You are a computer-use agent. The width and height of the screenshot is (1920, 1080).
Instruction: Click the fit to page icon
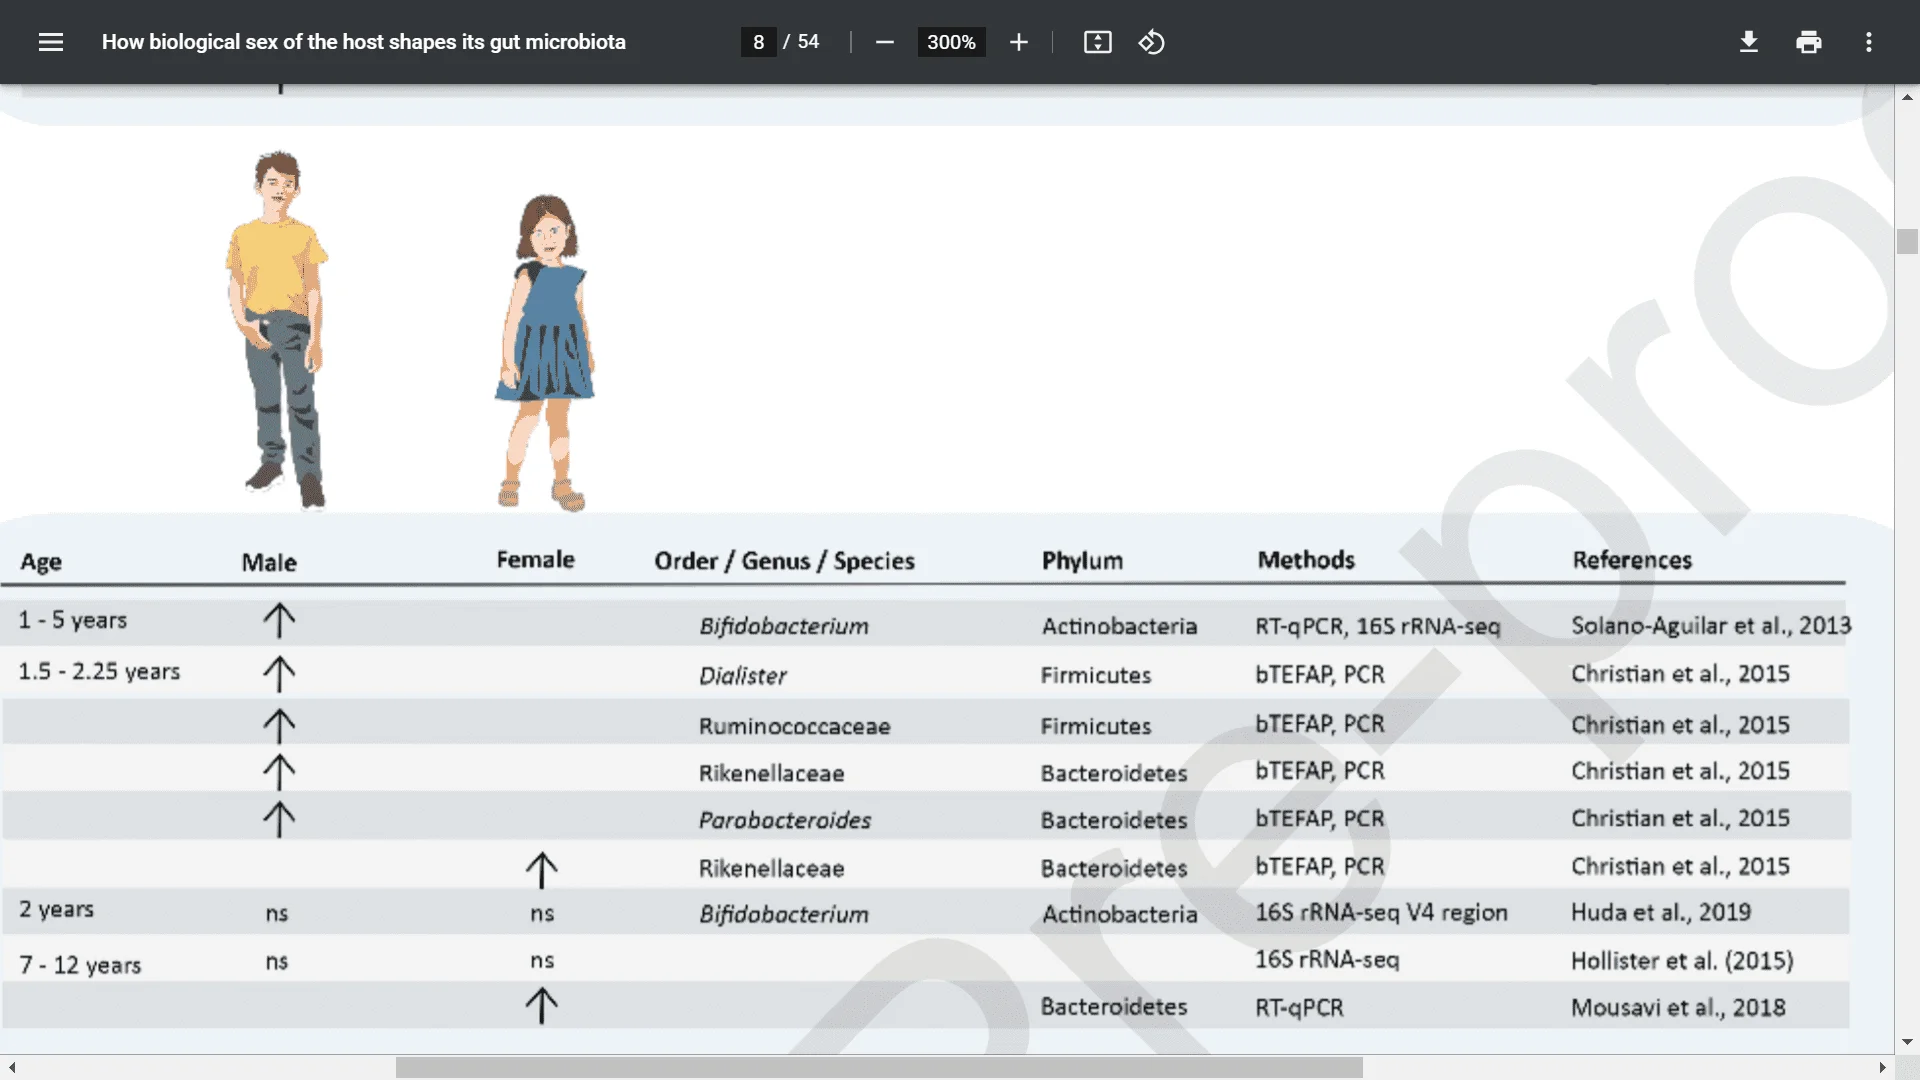pos(1097,42)
